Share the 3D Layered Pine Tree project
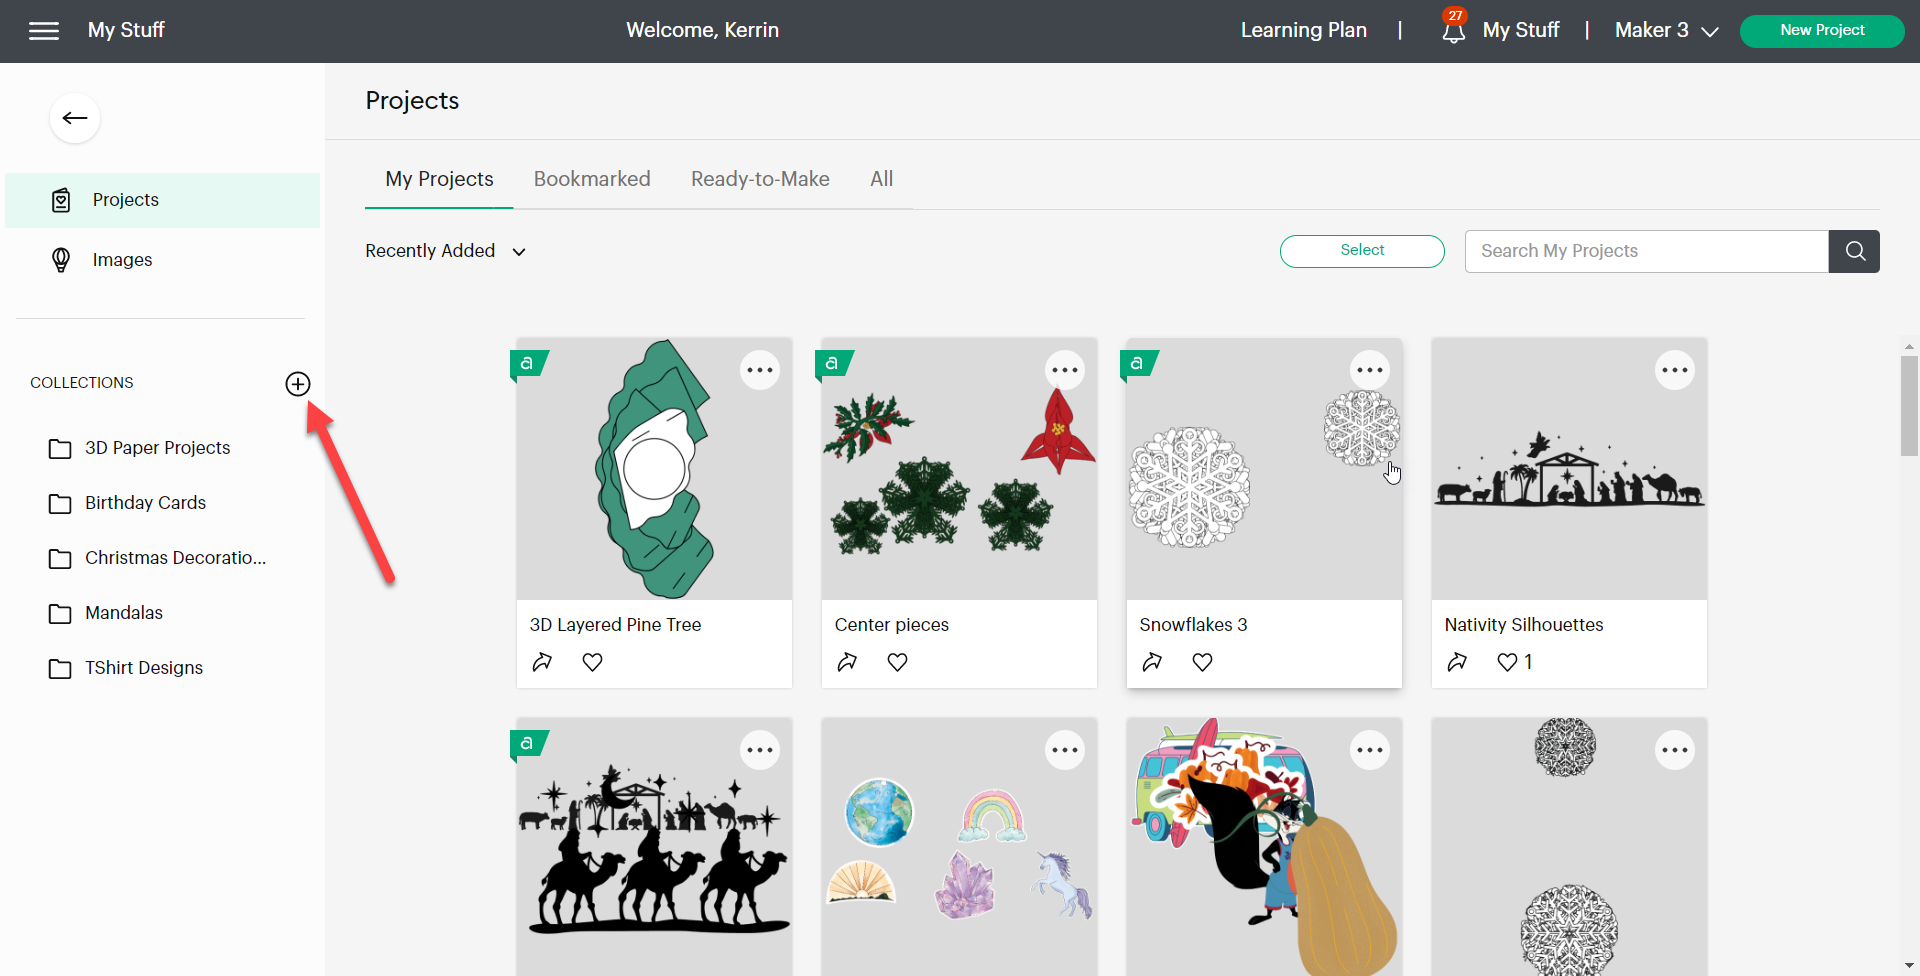 [542, 662]
